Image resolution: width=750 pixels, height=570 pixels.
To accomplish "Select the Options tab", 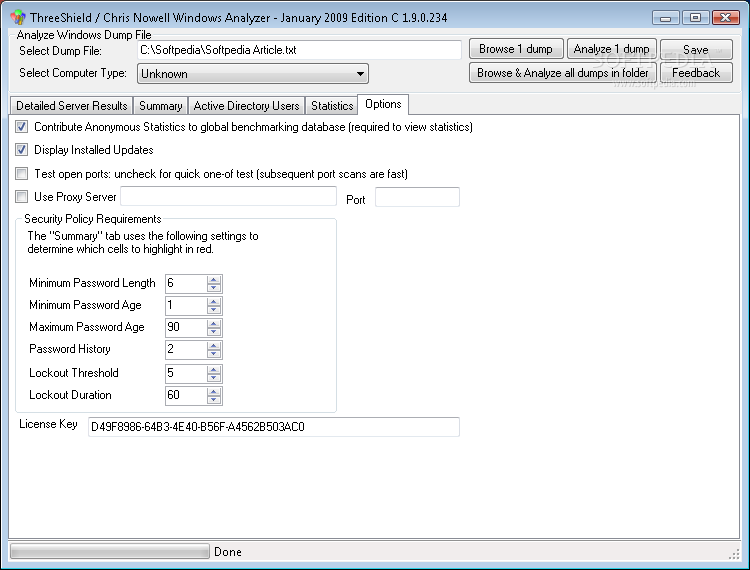I will pyautogui.click(x=383, y=104).
